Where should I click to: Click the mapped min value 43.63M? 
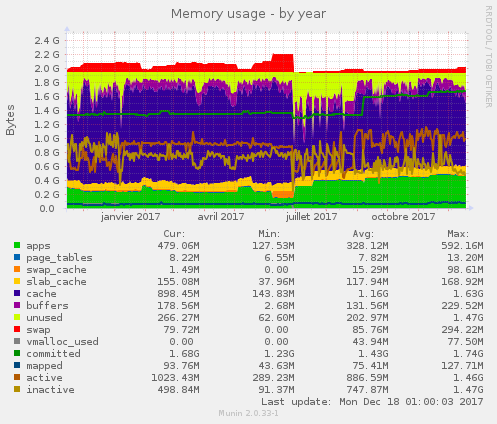tap(276, 366)
